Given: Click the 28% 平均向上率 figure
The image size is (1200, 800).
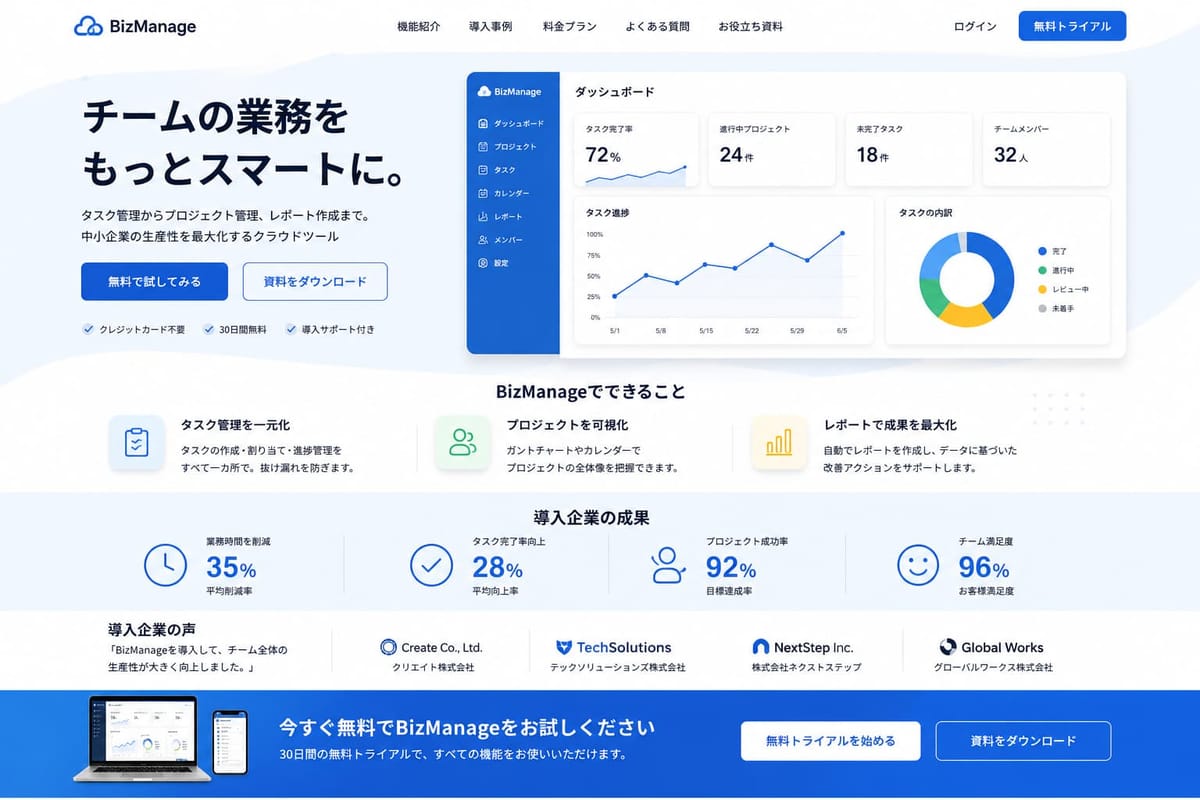Looking at the screenshot, I should point(497,568).
